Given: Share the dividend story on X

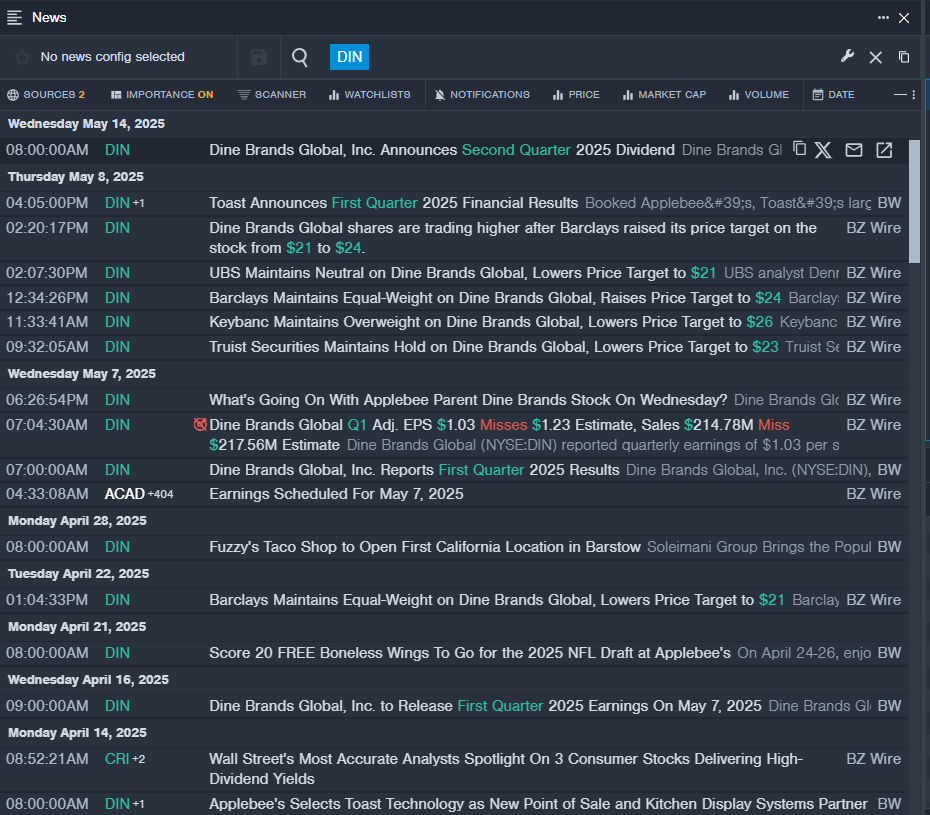Looking at the screenshot, I should [x=823, y=150].
